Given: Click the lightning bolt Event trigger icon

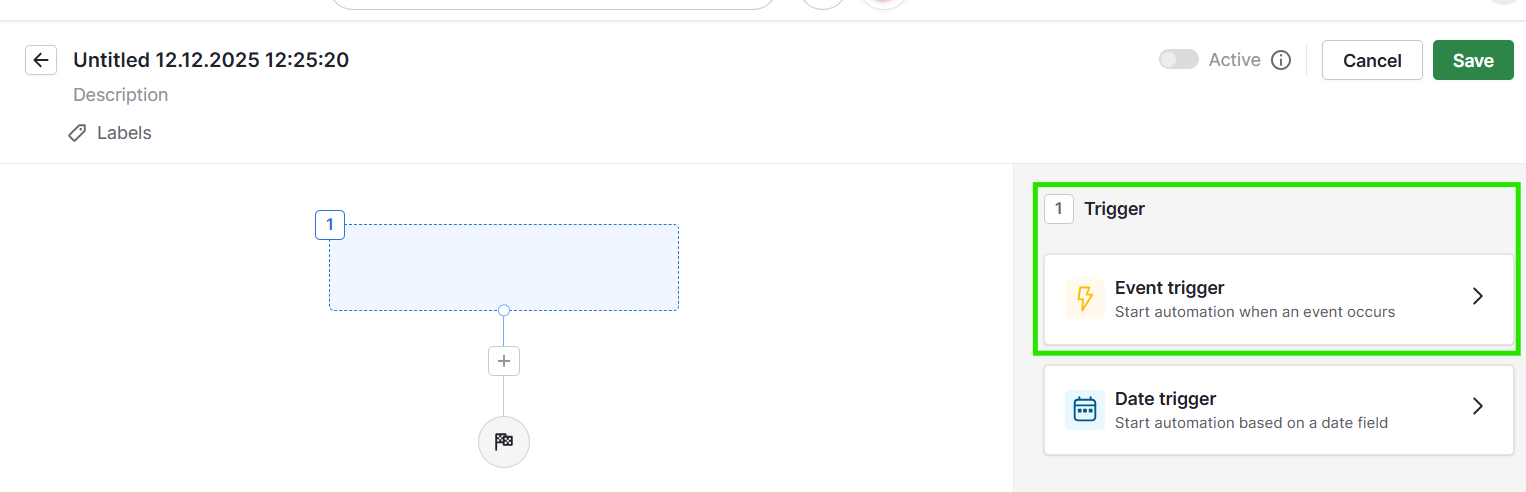Looking at the screenshot, I should (1085, 299).
